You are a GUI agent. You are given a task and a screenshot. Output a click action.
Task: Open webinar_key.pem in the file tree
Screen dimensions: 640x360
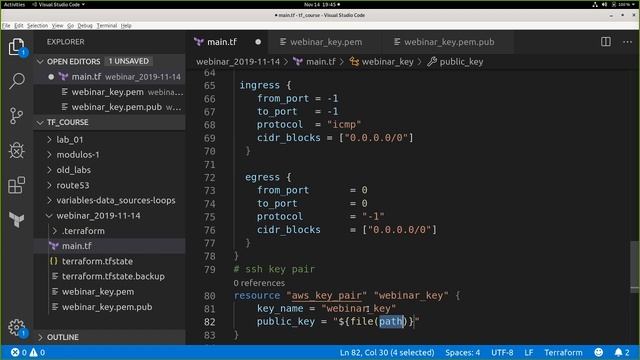(x=110, y=292)
